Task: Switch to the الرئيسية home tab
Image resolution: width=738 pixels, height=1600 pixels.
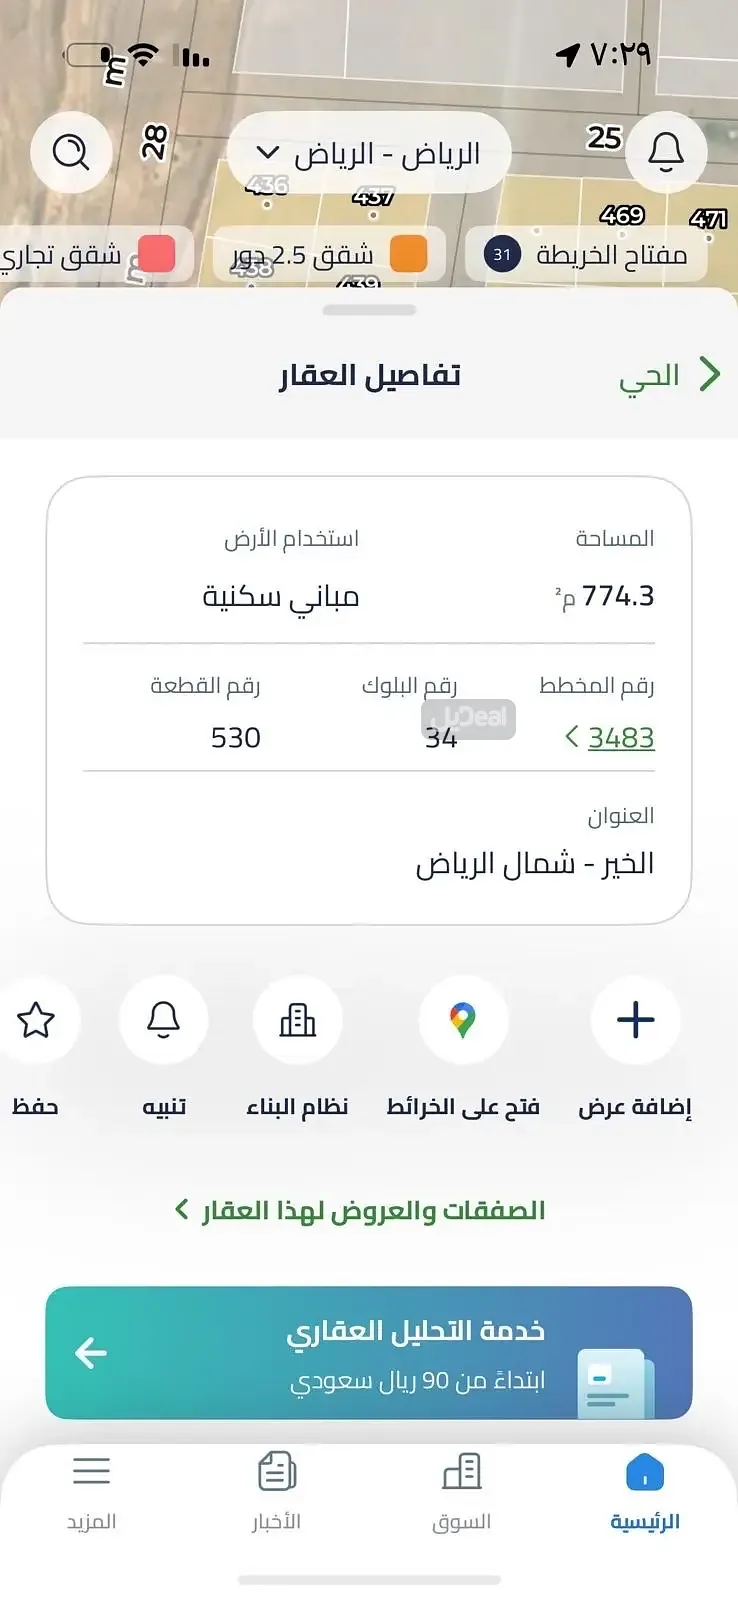Action: (x=645, y=1491)
